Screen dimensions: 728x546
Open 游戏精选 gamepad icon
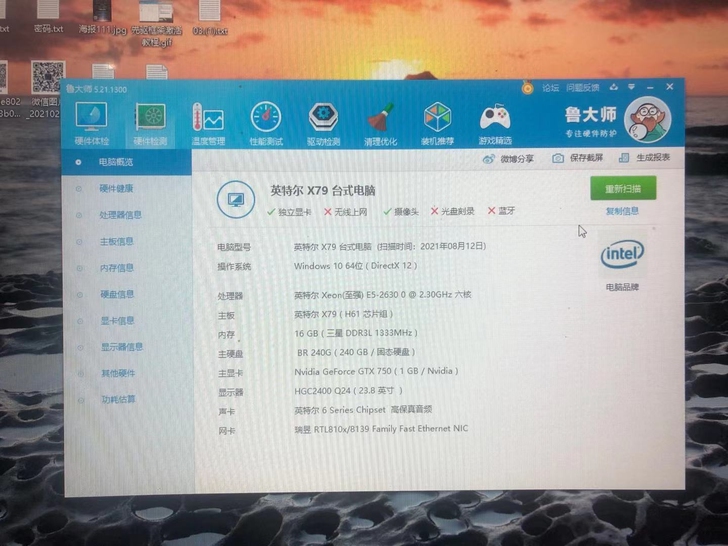[495, 124]
